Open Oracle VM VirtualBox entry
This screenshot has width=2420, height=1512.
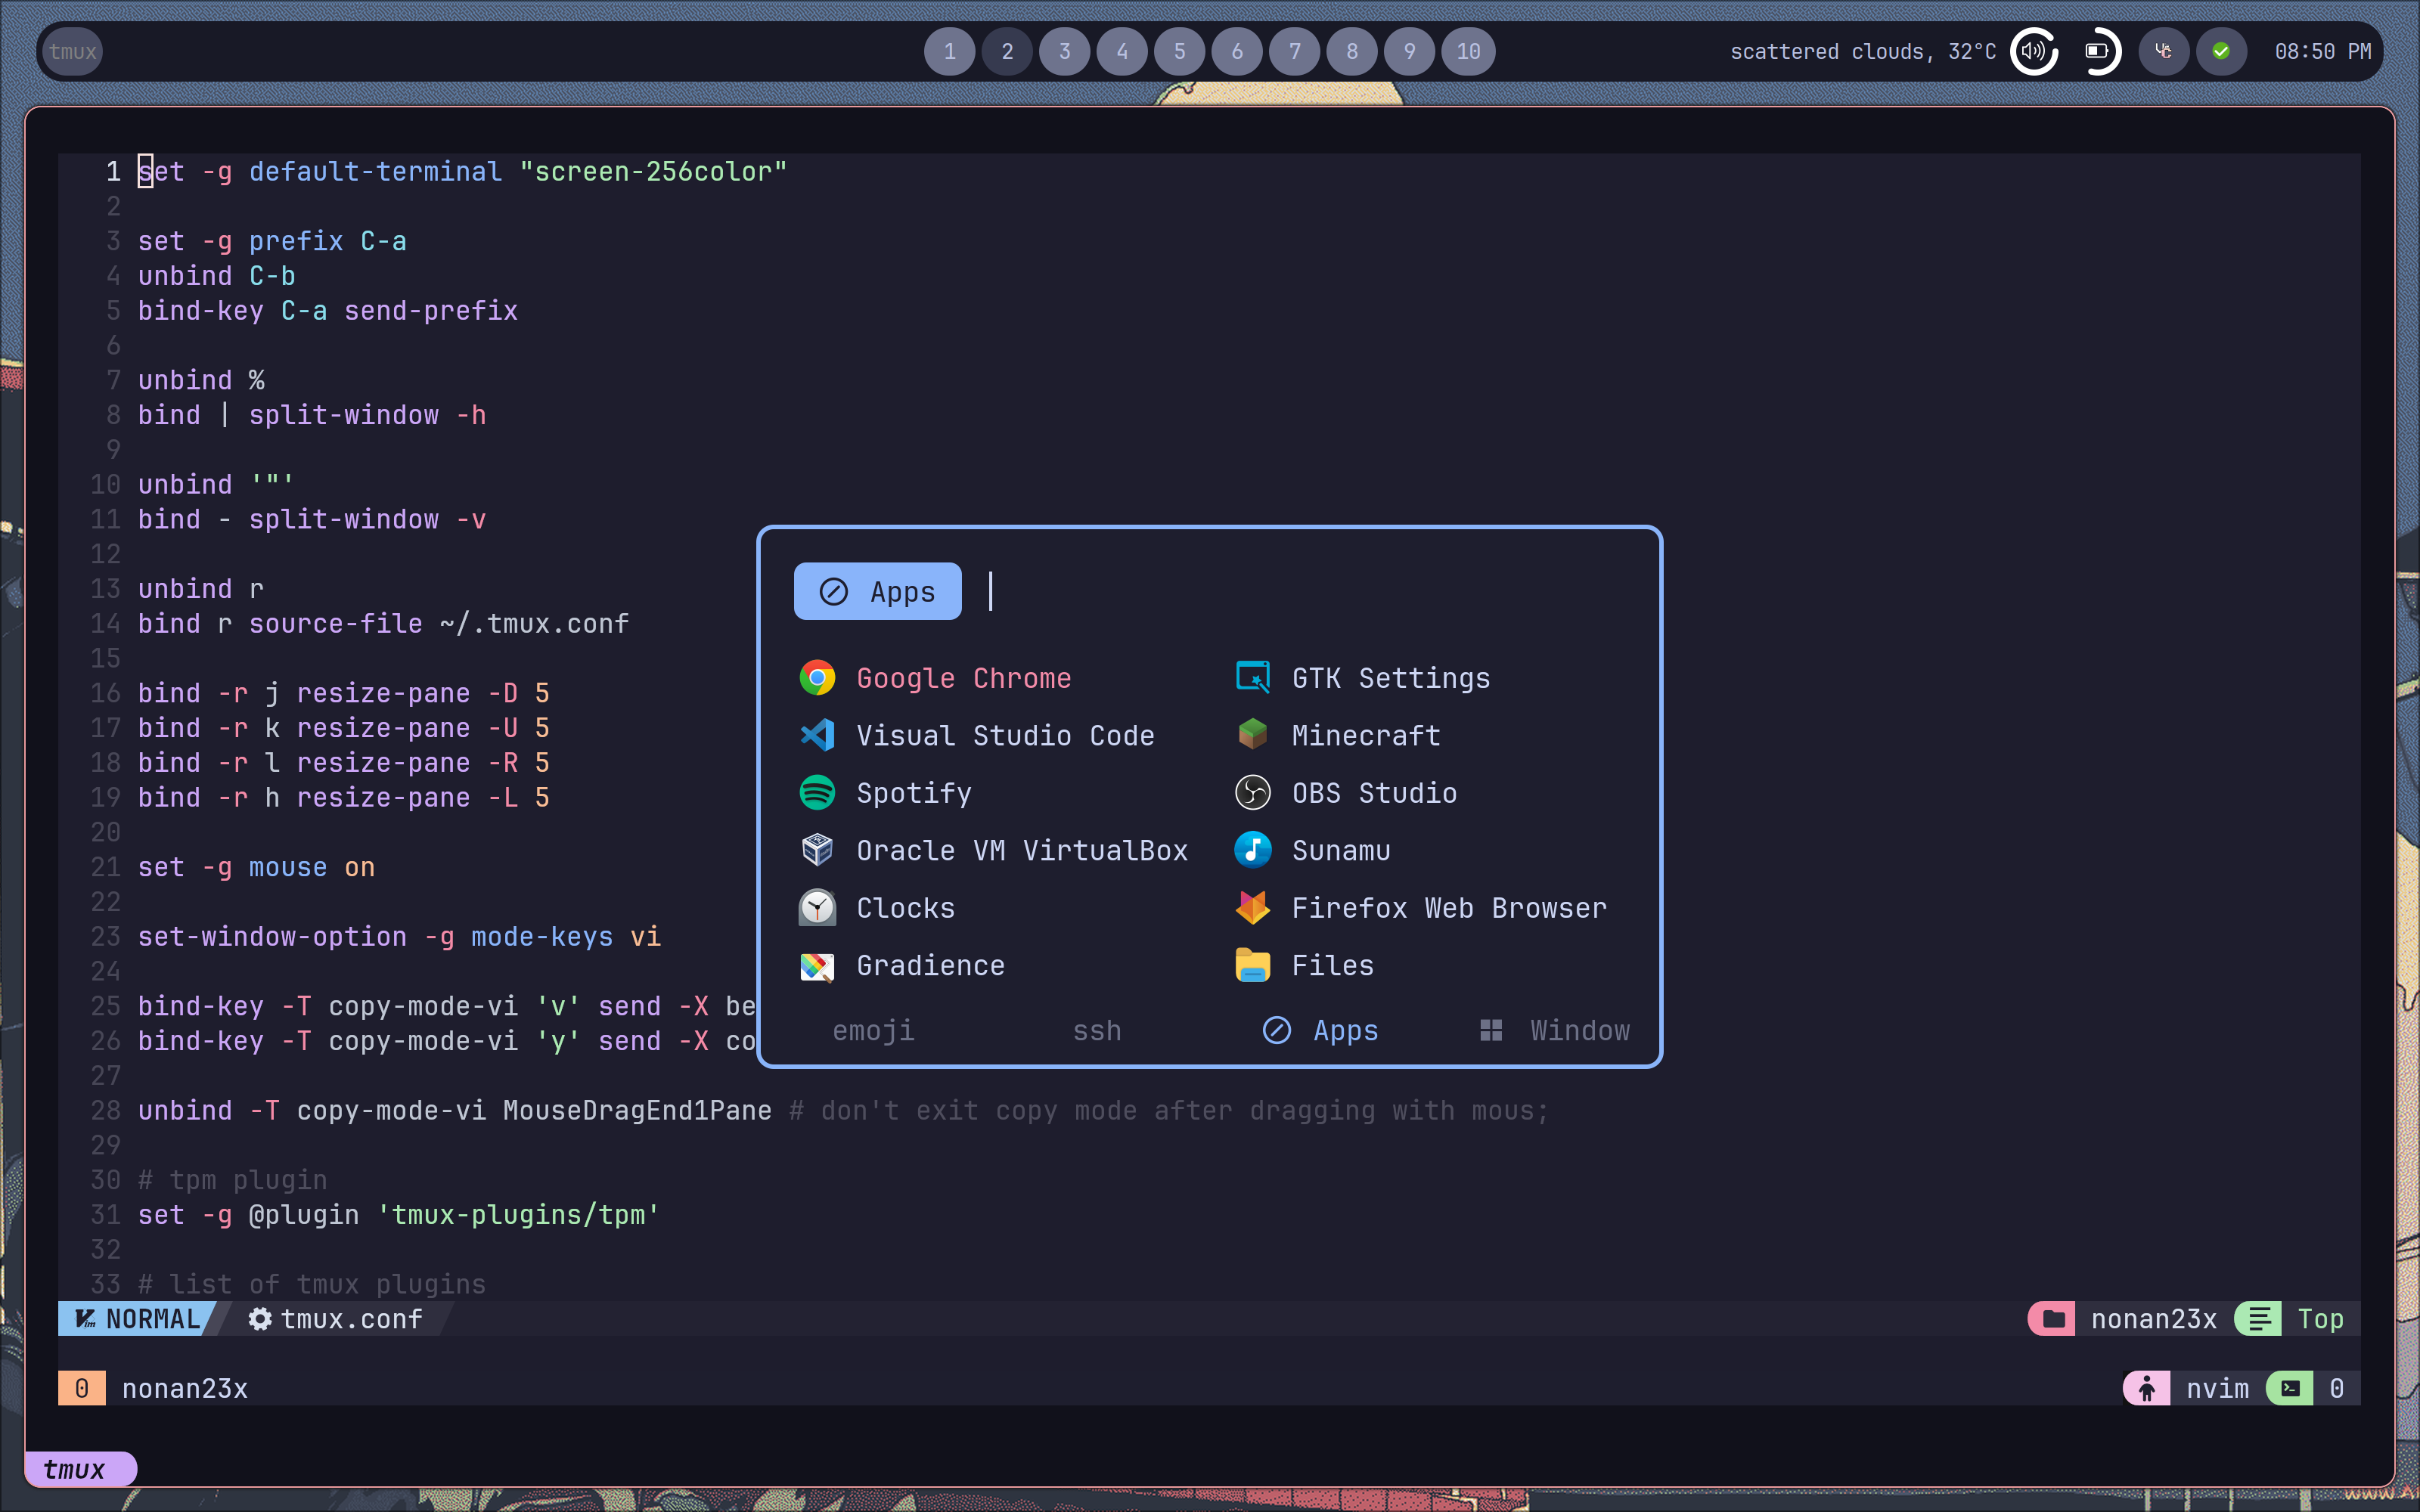coord(1008,851)
